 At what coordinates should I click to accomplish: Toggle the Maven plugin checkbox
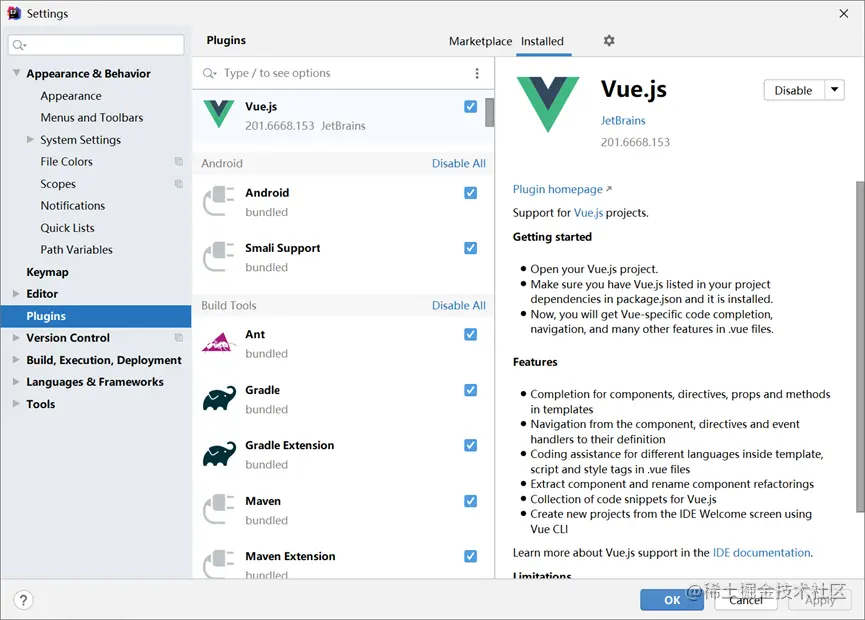coord(471,501)
